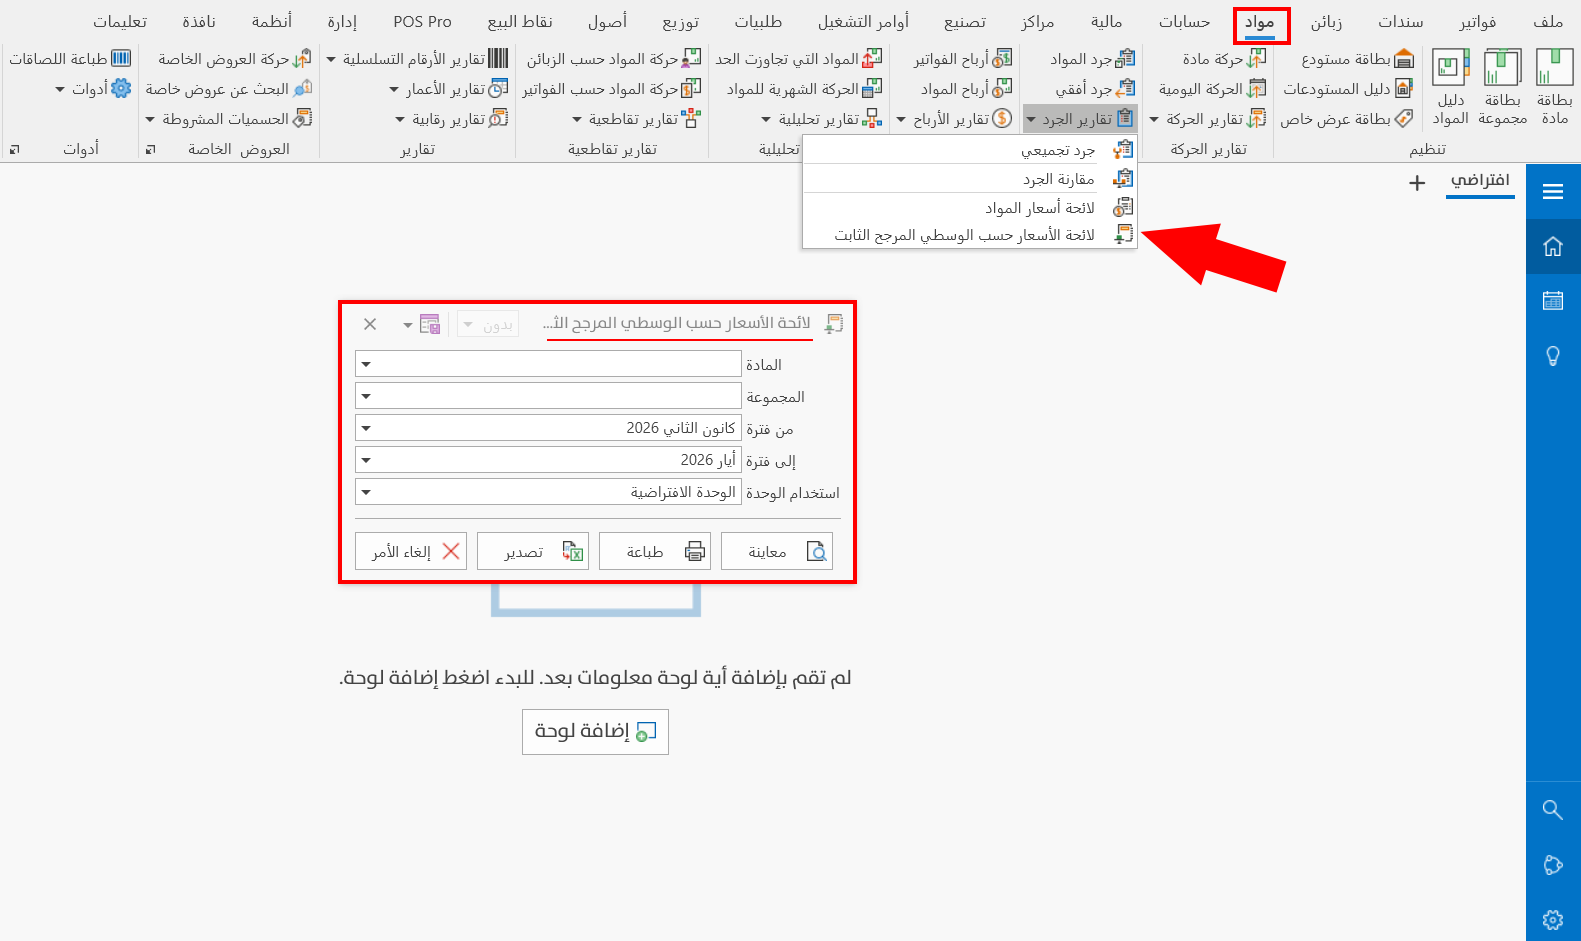Open settings gear in blue sidebar
This screenshot has width=1581, height=941.
pos(1553,920)
